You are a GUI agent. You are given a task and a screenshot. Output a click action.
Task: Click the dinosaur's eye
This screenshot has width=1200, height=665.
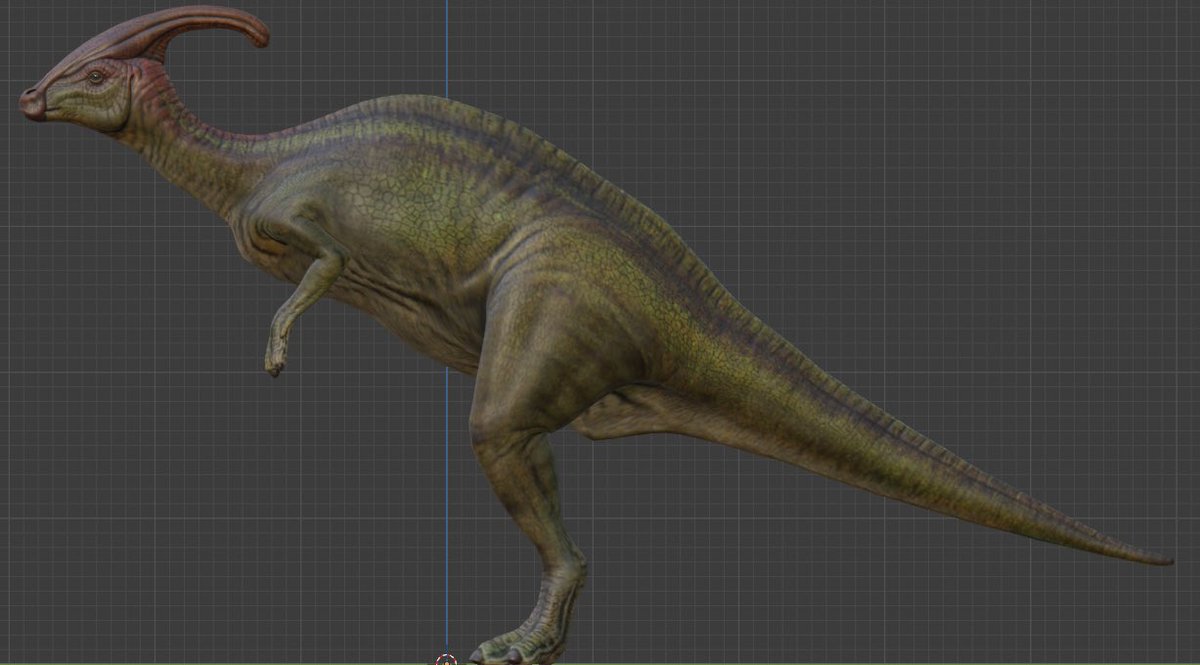point(95,78)
